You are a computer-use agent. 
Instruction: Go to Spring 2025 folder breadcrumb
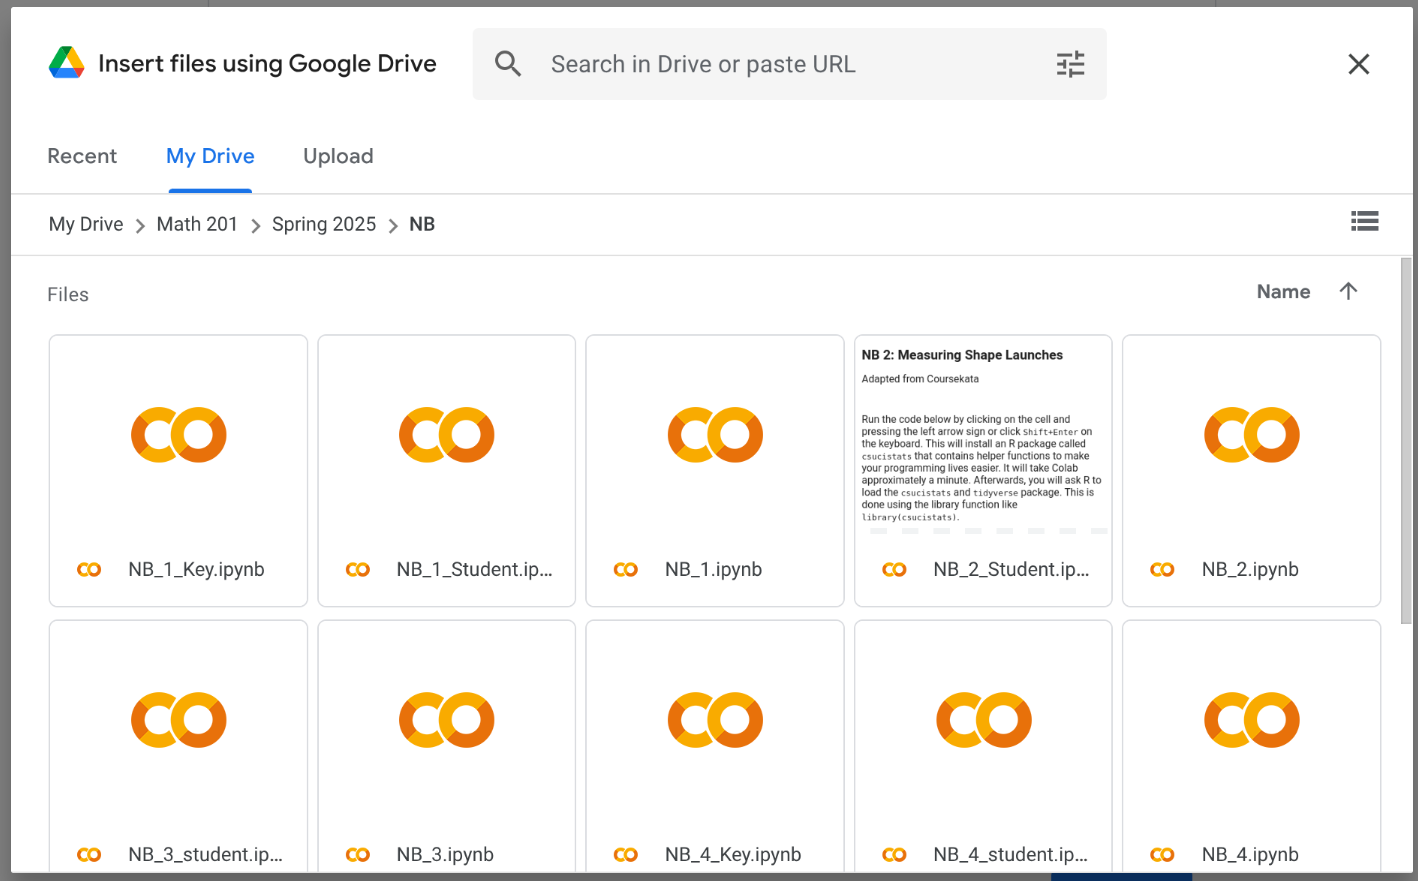pos(324,224)
